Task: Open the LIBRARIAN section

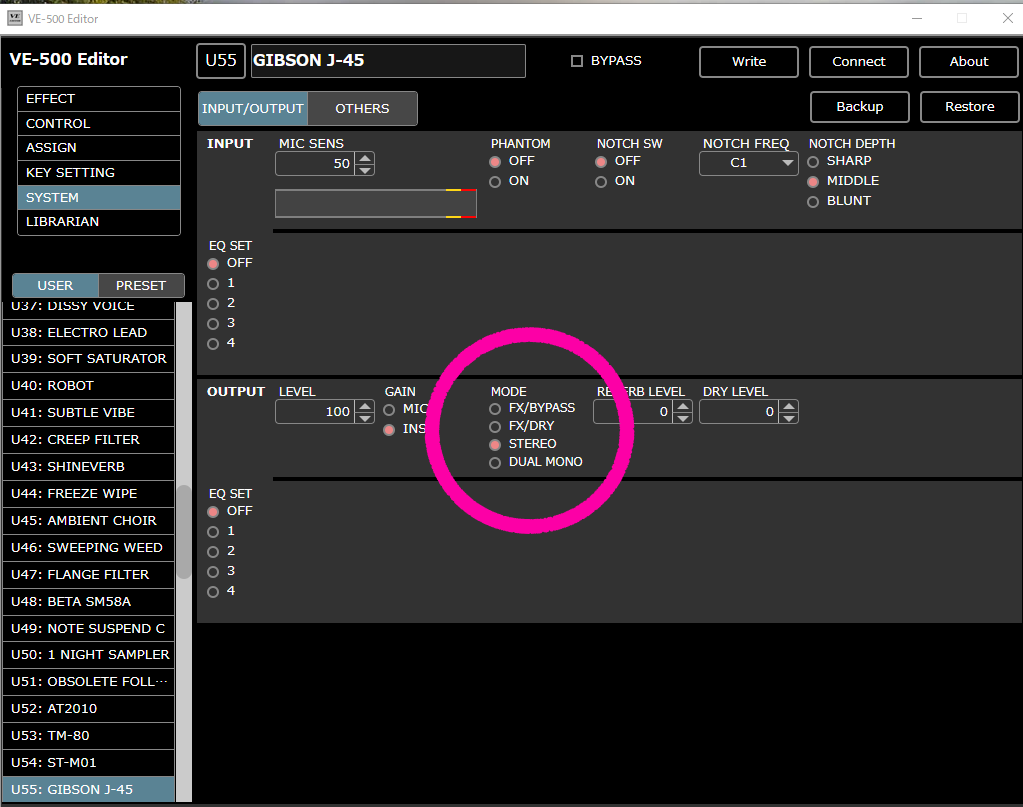Action: pos(99,222)
